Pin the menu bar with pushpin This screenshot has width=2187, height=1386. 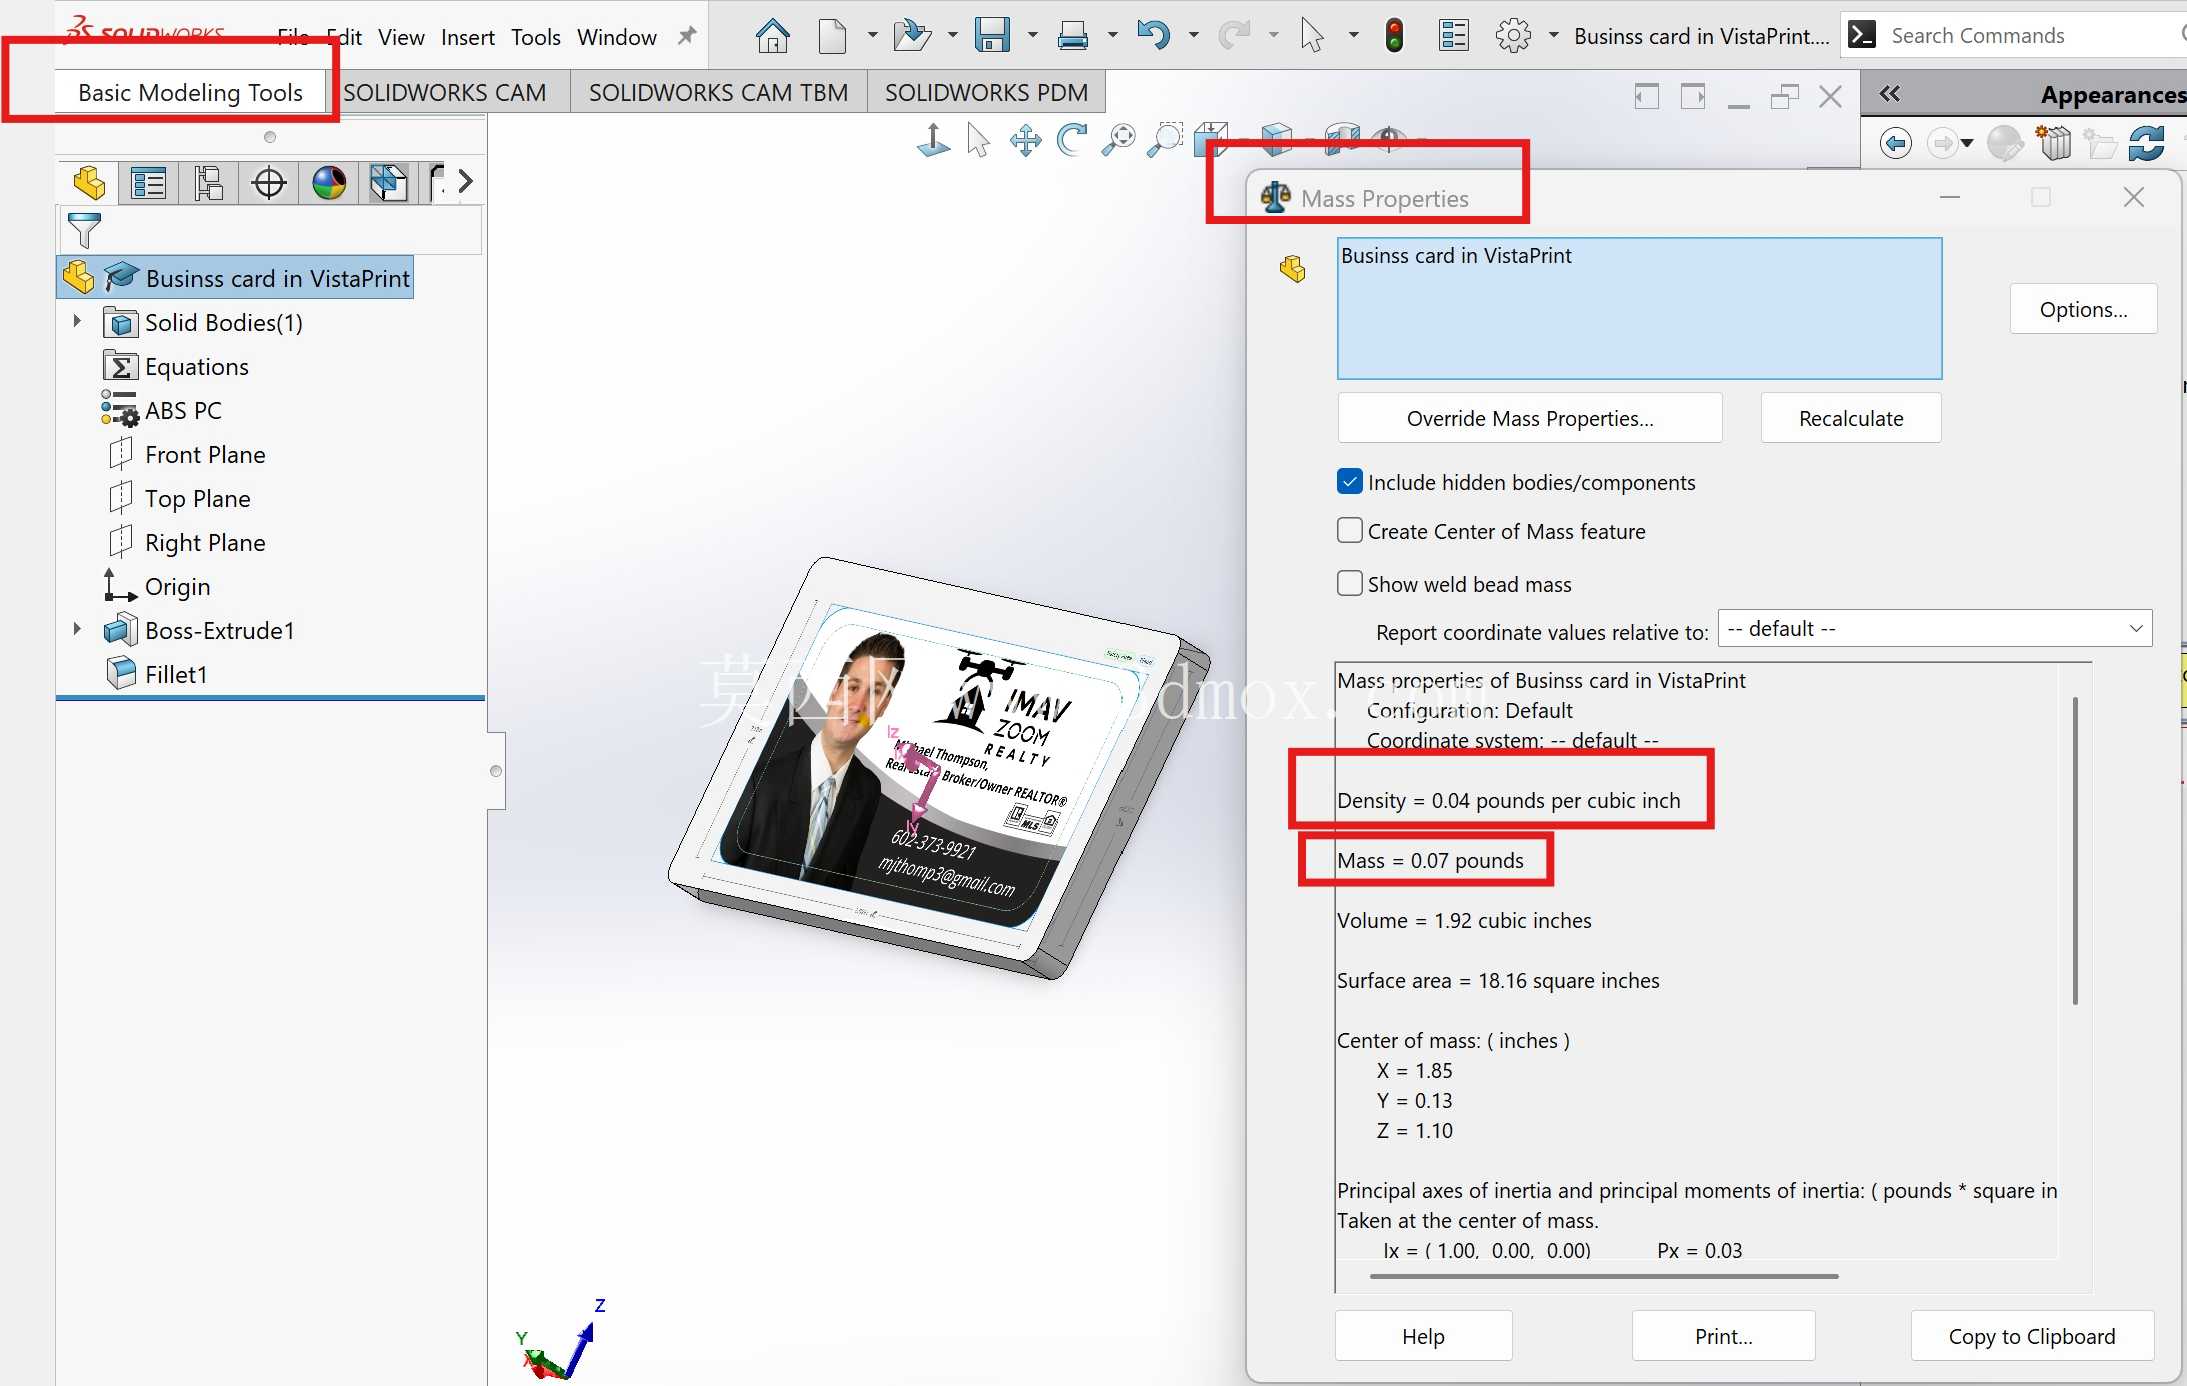[686, 36]
